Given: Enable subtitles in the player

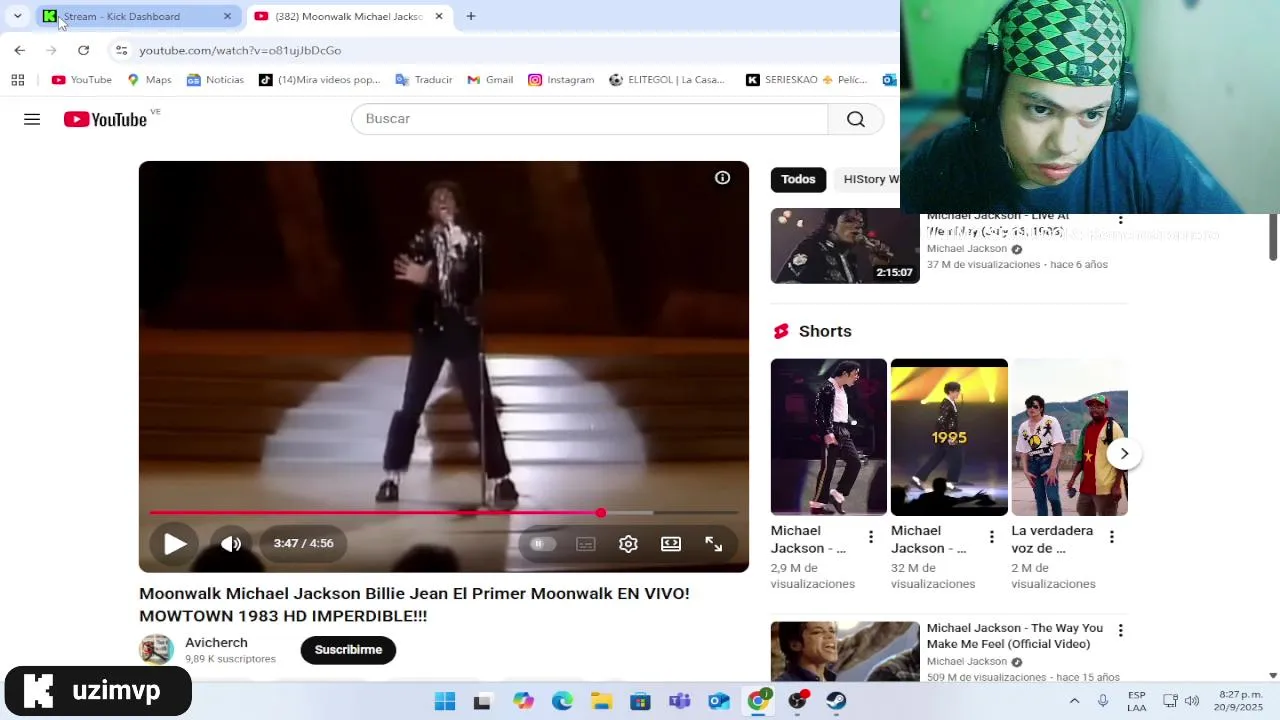Looking at the screenshot, I should (x=586, y=544).
